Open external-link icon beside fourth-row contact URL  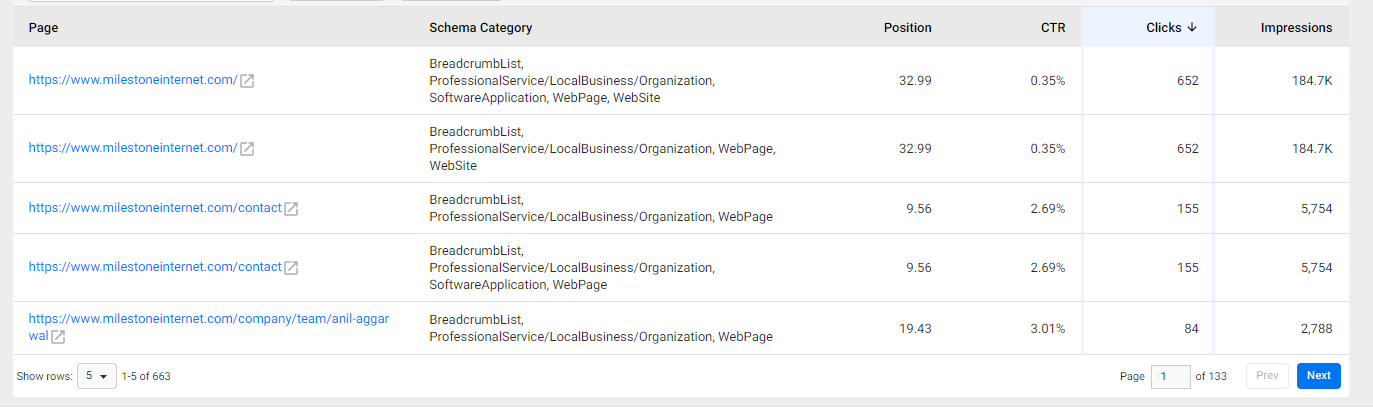click(x=291, y=268)
